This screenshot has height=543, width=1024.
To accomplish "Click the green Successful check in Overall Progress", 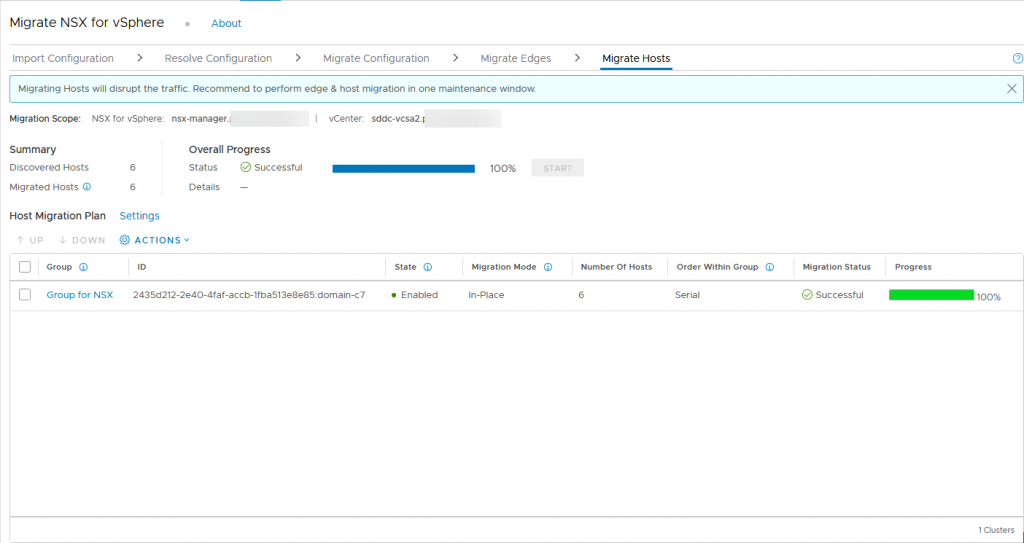I will coord(246,167).
